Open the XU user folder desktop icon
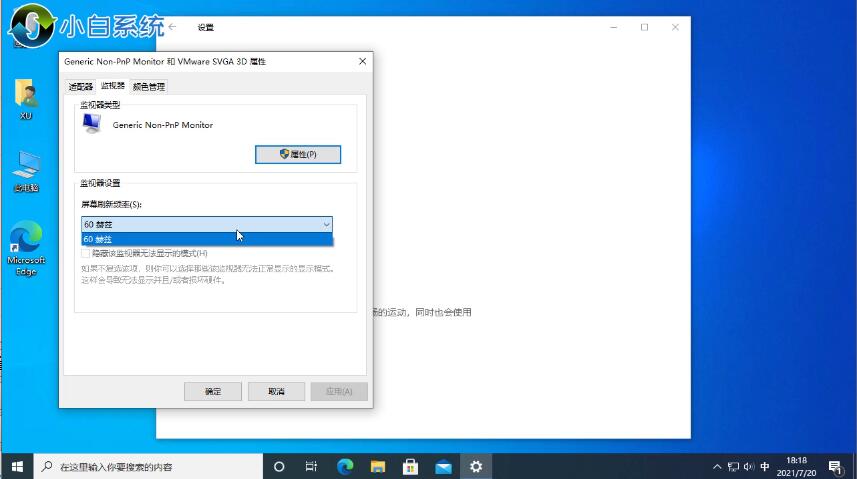 26,99
